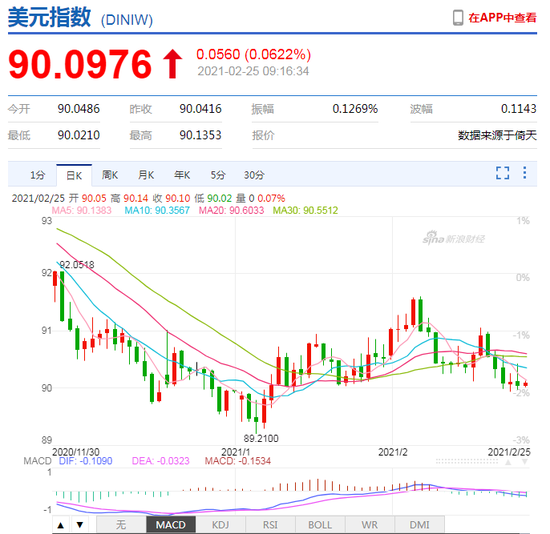Click the 2021/1 date axis label

[236, 452]
